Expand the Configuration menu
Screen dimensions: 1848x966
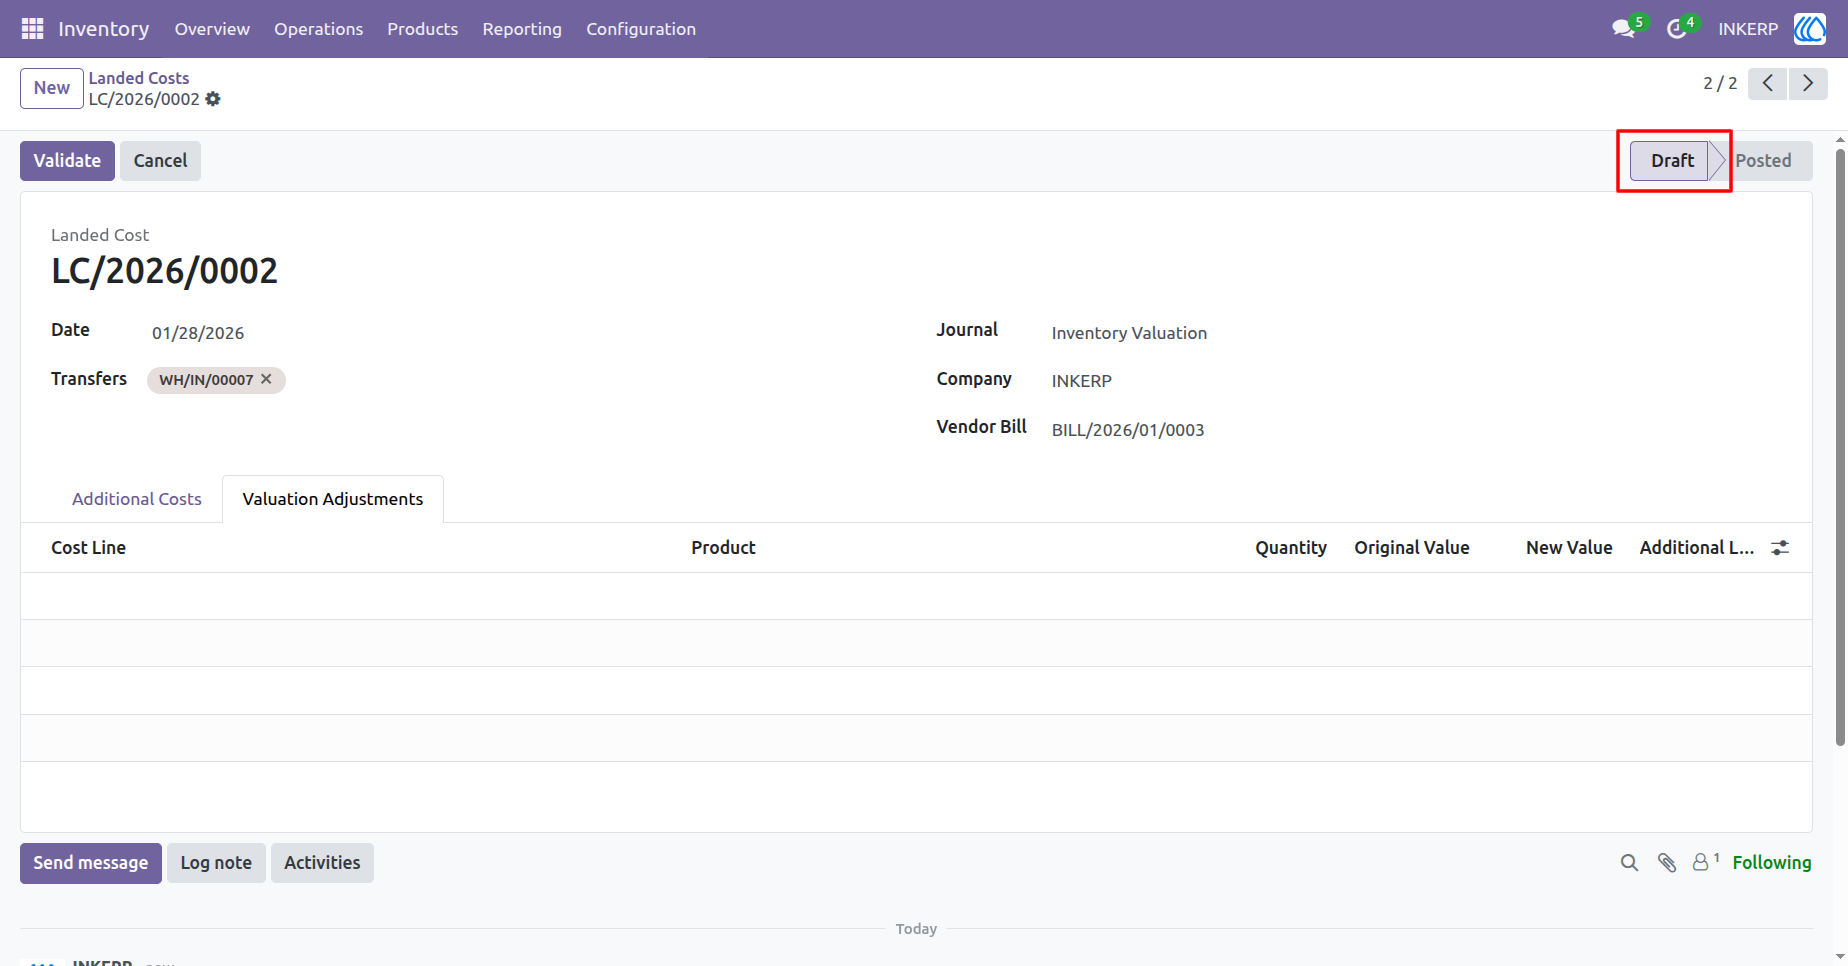click(641, 29)
